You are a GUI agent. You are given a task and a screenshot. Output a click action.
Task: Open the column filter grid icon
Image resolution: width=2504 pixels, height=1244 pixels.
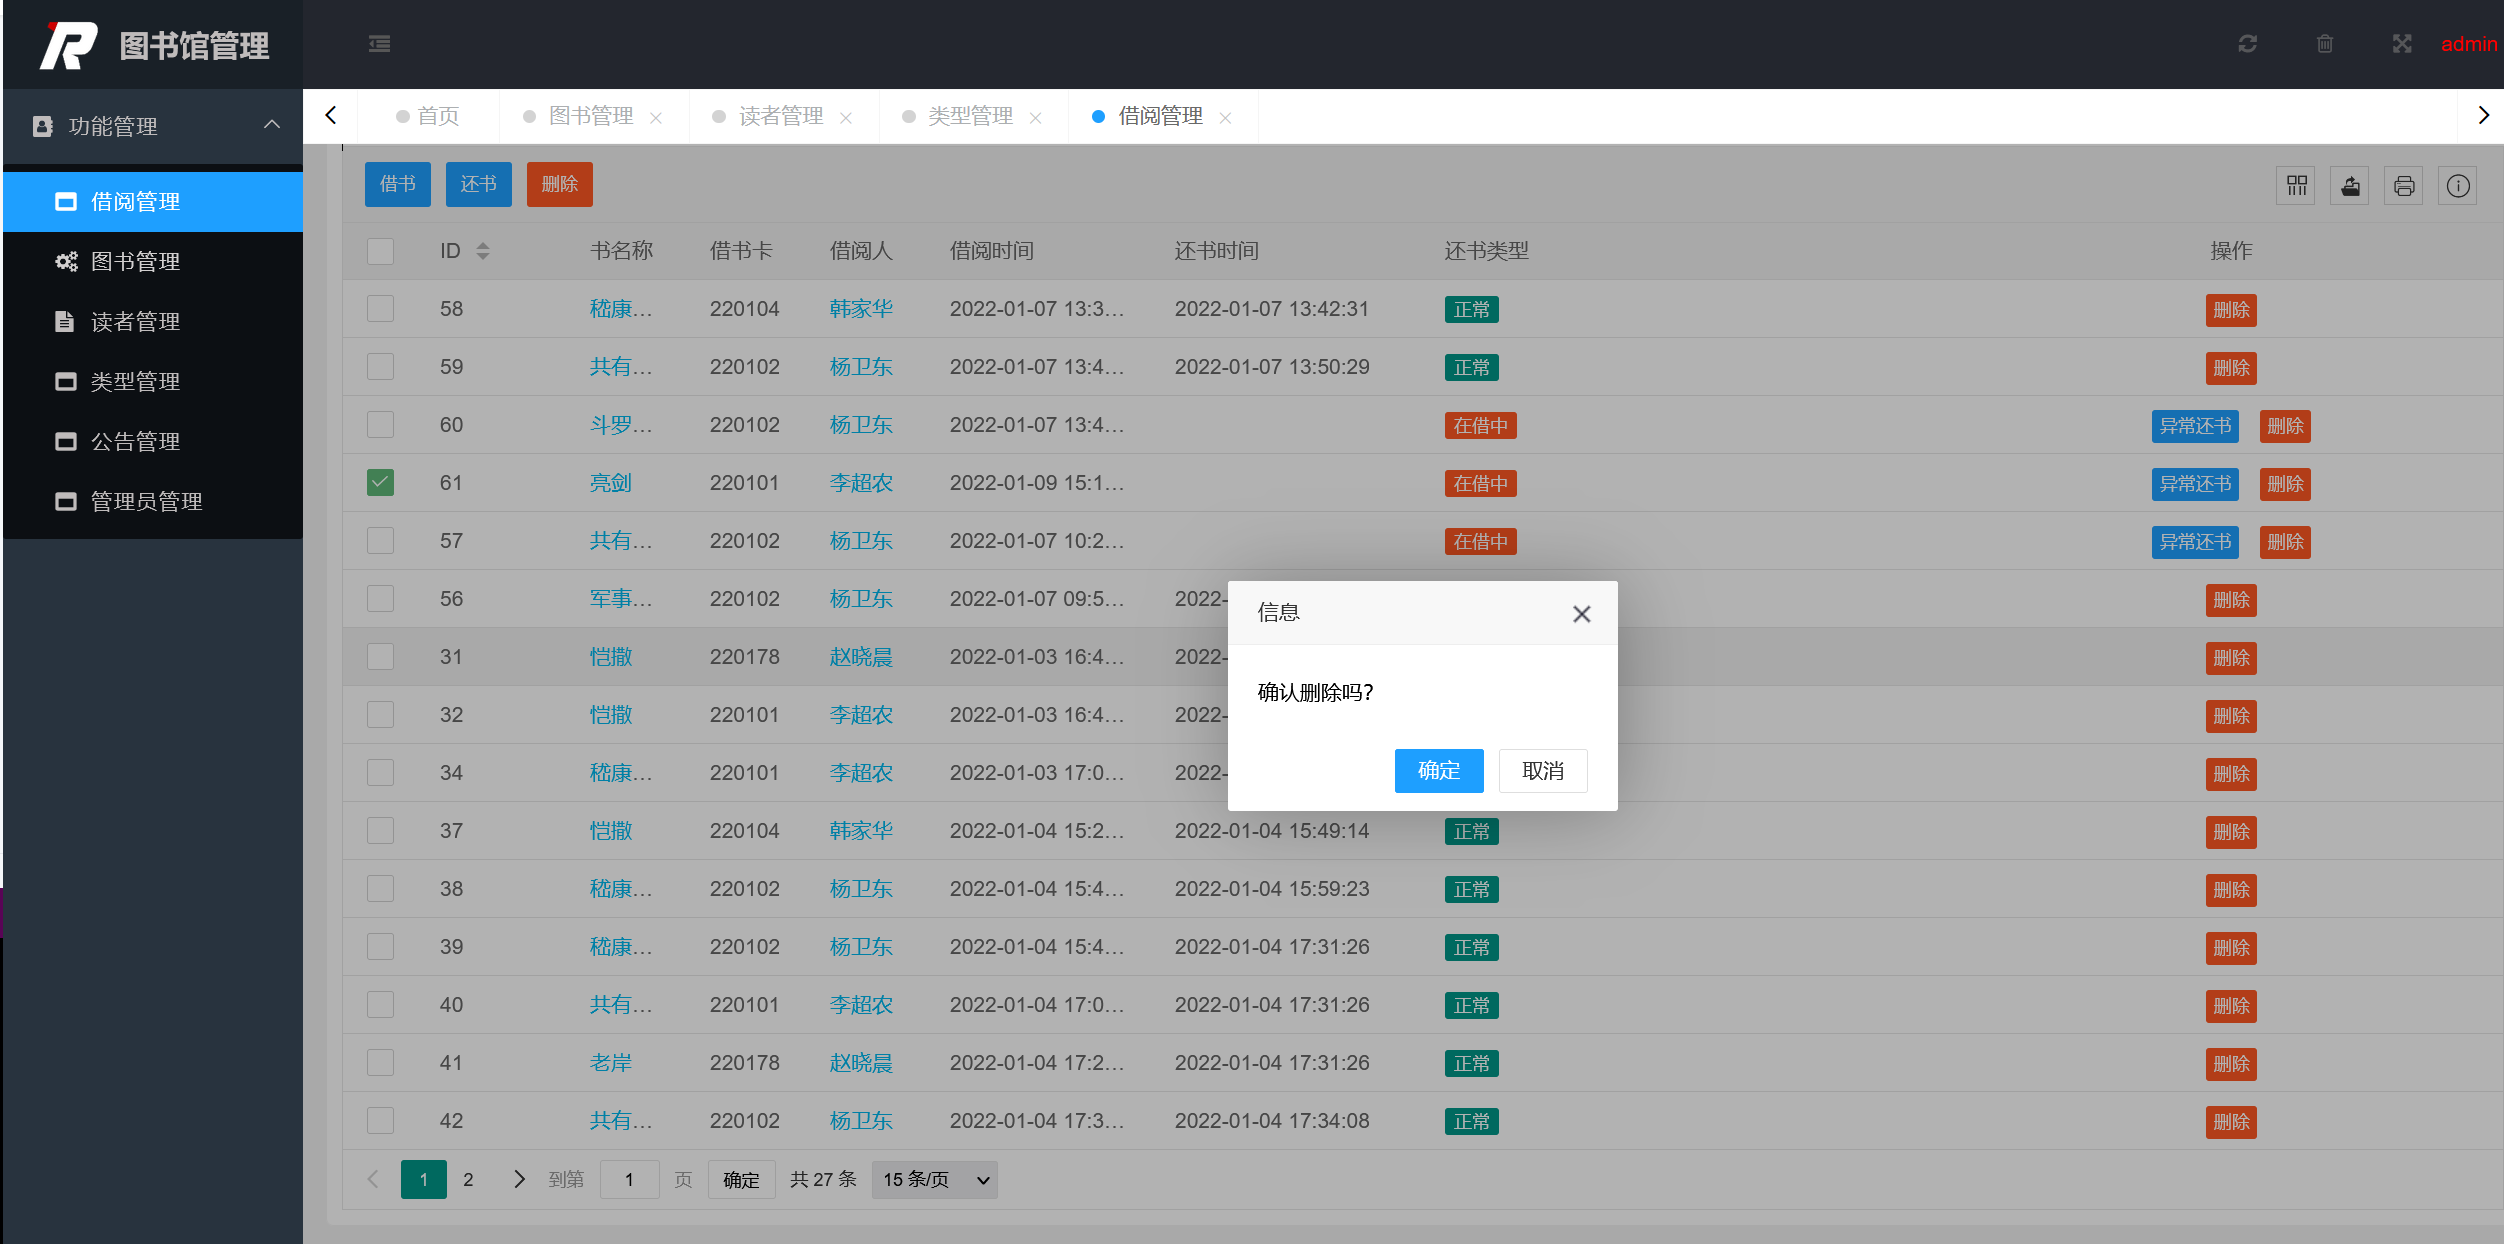(x=2296, y=186)
